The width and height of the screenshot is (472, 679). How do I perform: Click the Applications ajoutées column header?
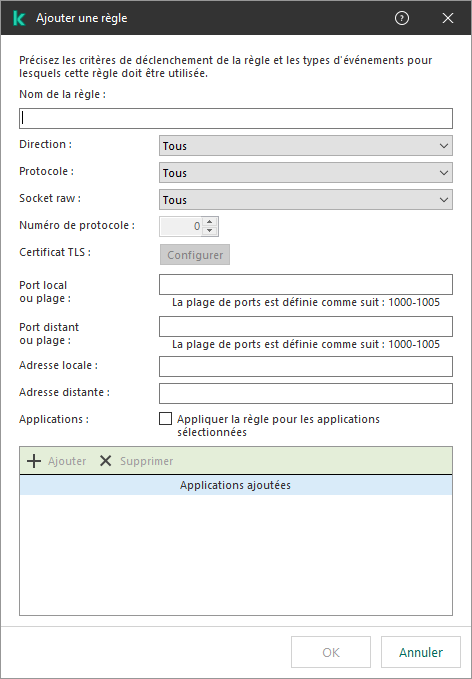coord(236,485)
